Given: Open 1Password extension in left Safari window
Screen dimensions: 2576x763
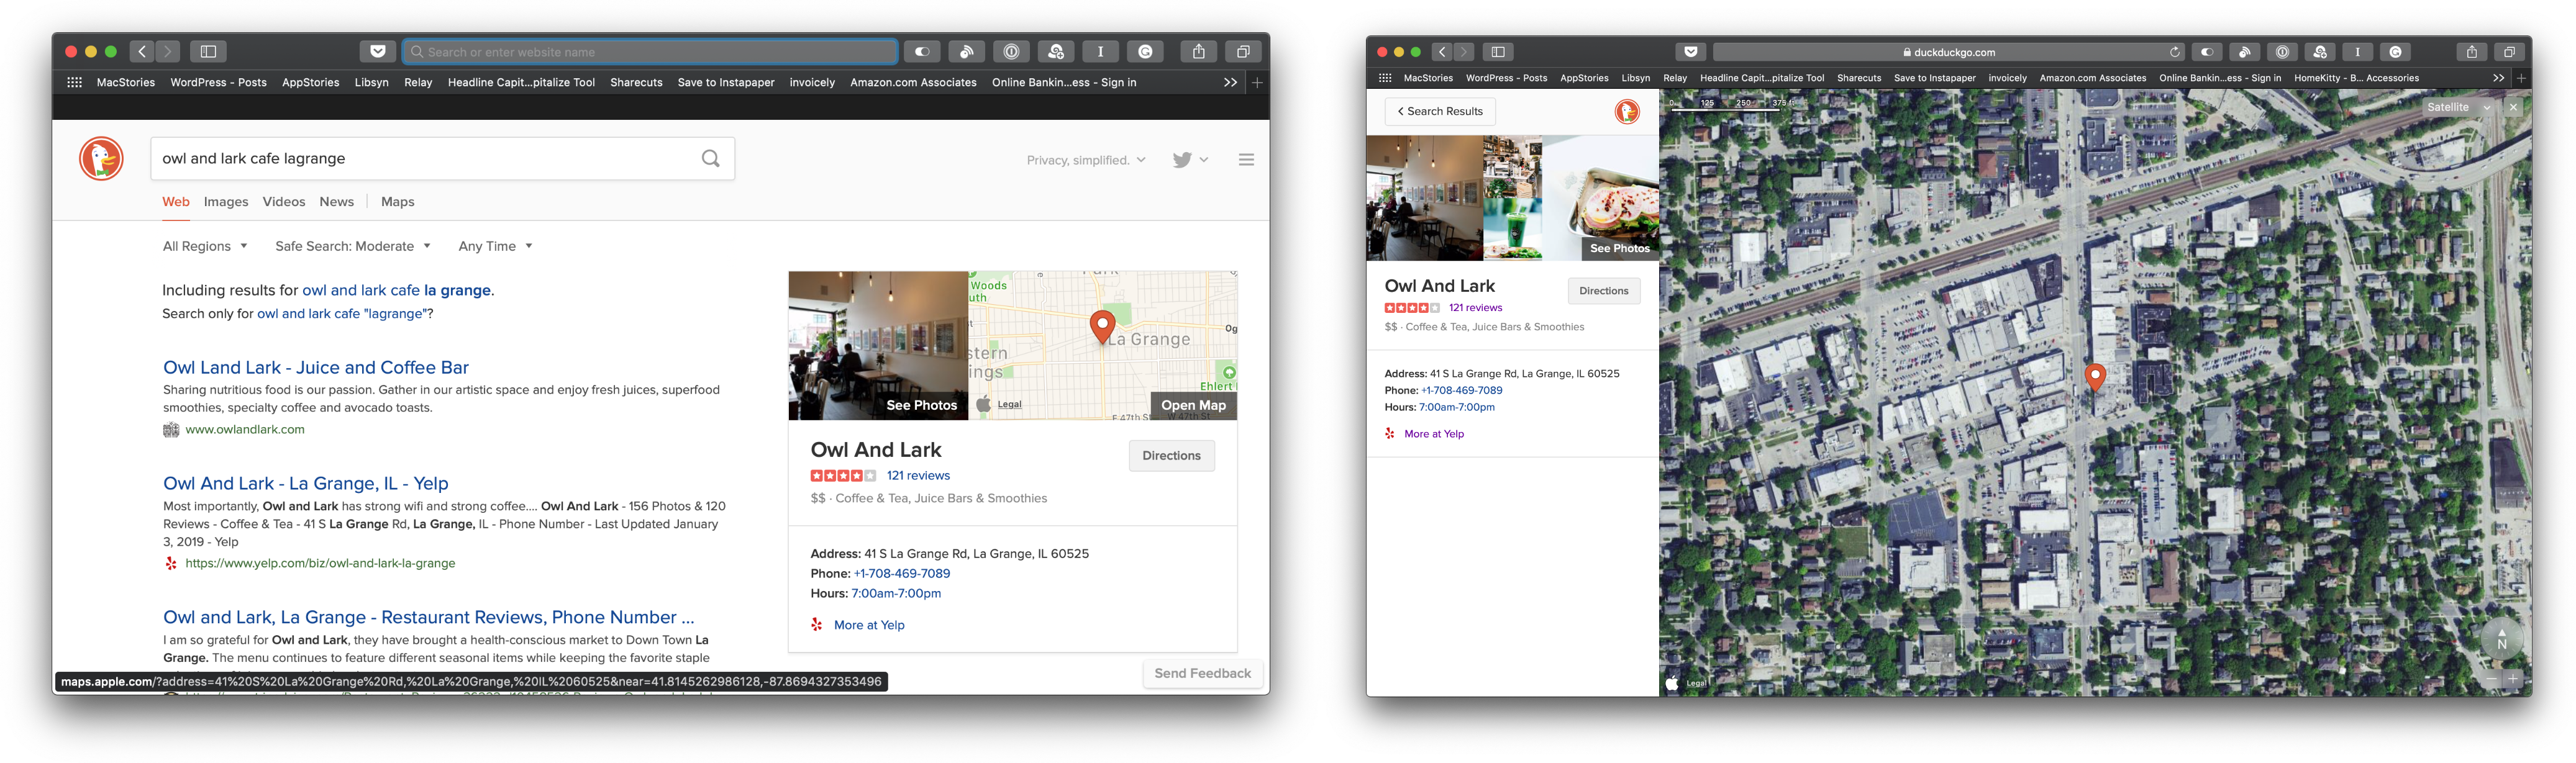Looking at the screenshot, I should tap(1011, 52).
